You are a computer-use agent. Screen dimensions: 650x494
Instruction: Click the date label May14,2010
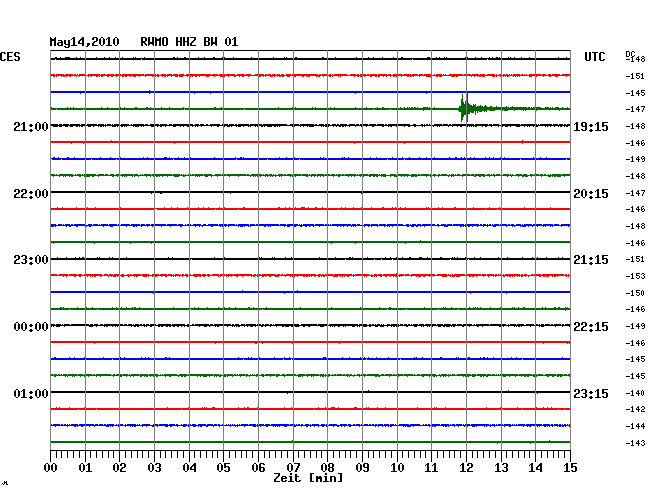pyautogui.click(x=84, y=42)
